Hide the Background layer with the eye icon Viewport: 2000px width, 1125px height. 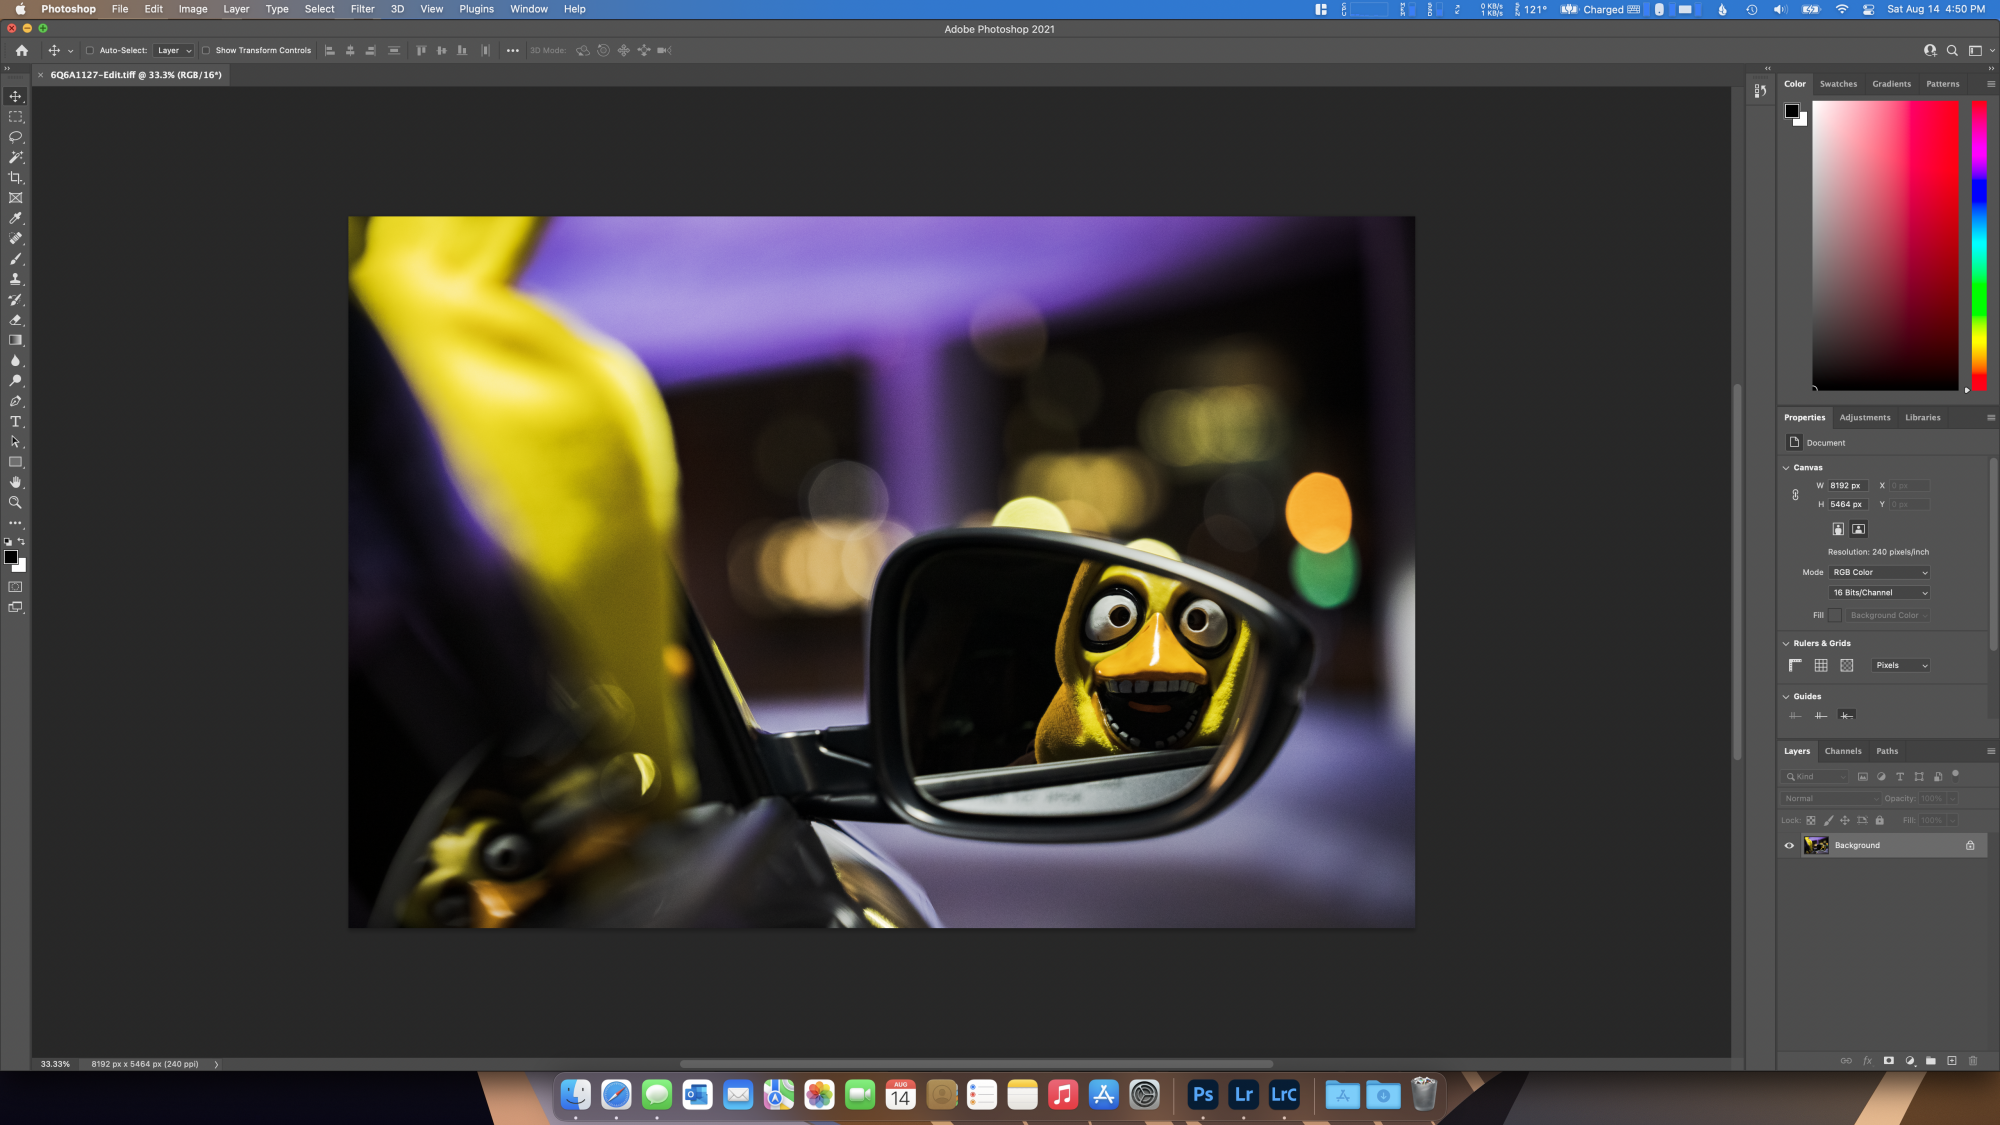(1789, 846)
